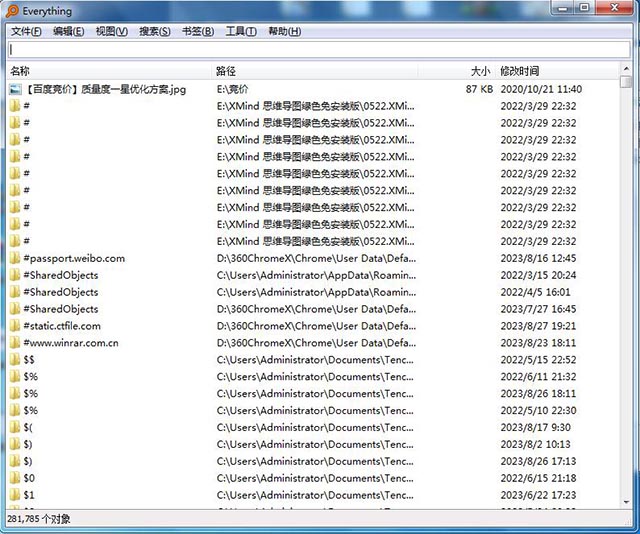Sort results by the 修改时间 column header

pos(557,71)
